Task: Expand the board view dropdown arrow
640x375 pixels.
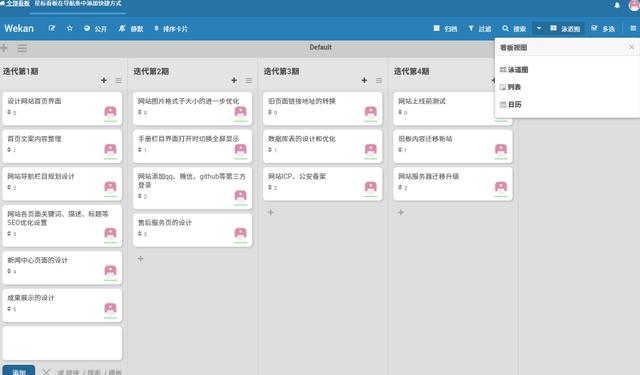Action: [x=539, y=29]
